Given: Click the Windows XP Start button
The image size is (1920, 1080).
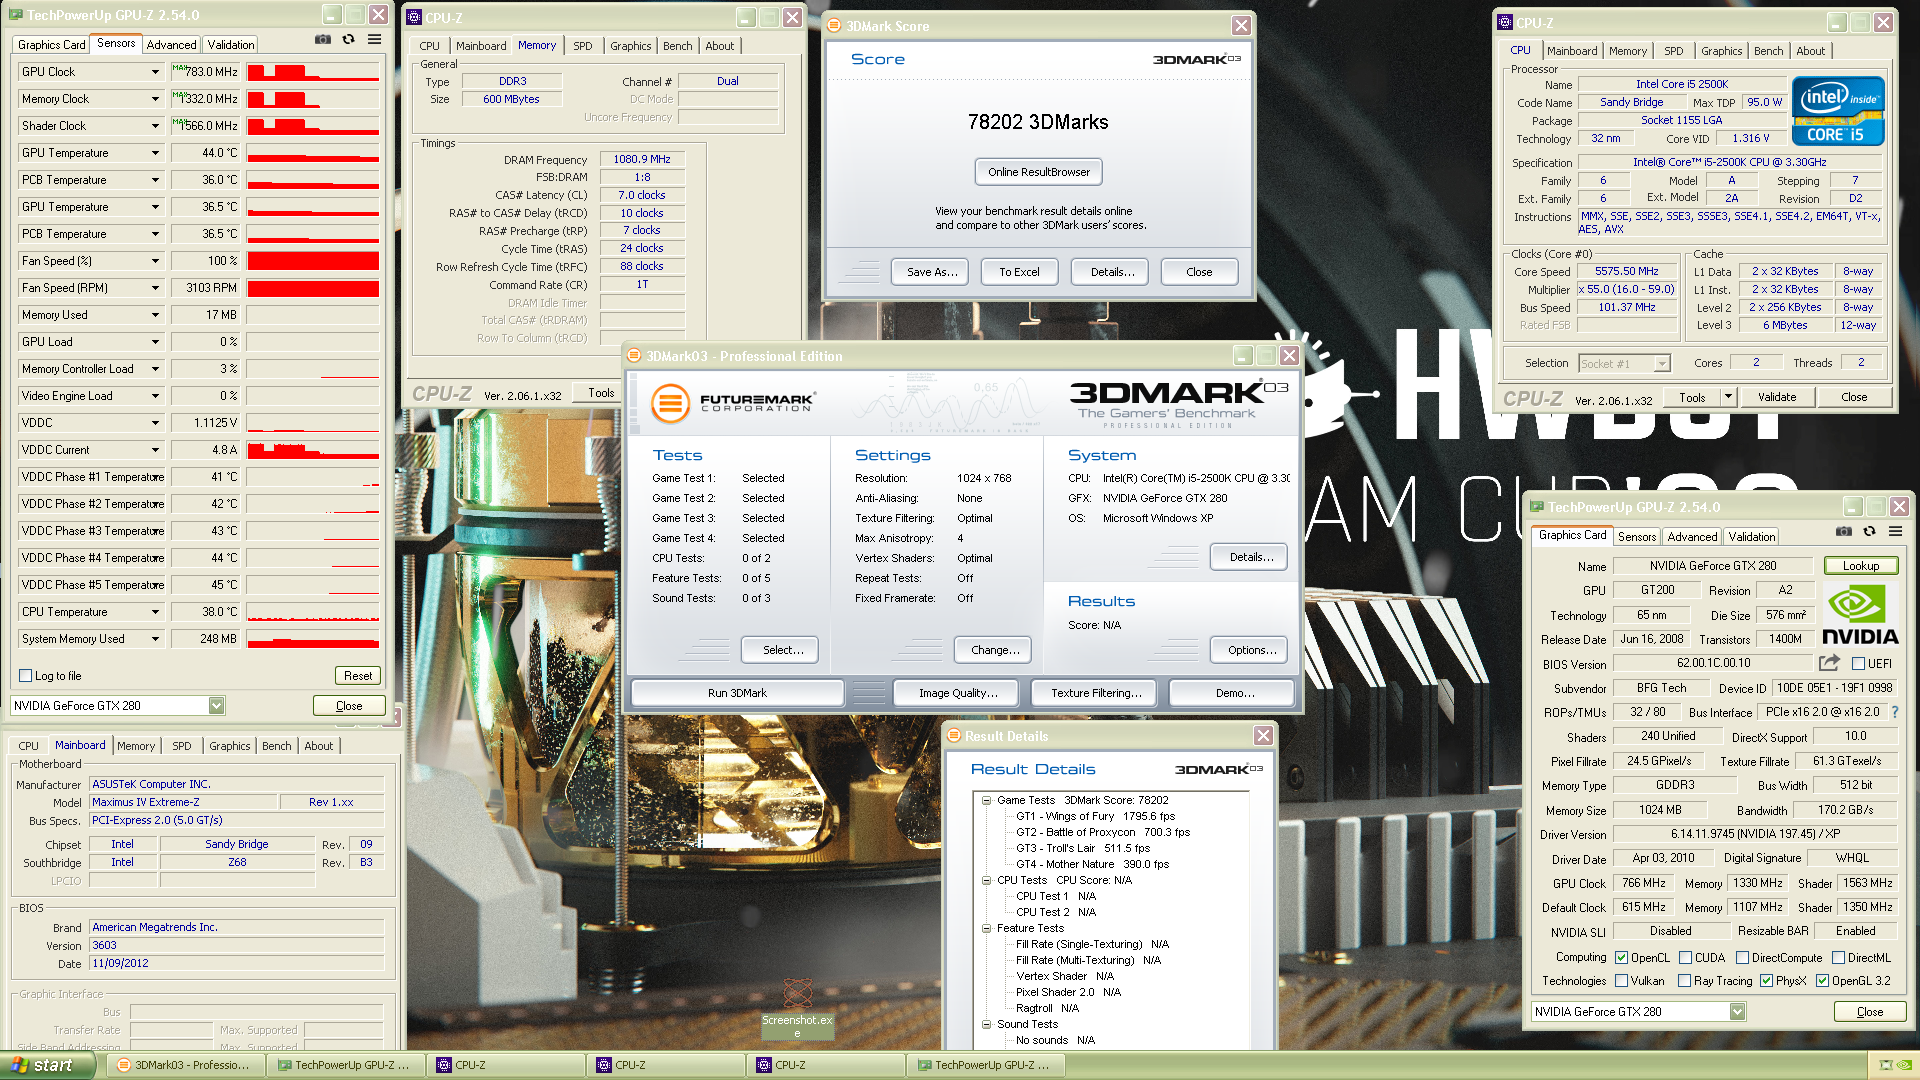Looking at the screenshot, I should (x=47, y=1065).
